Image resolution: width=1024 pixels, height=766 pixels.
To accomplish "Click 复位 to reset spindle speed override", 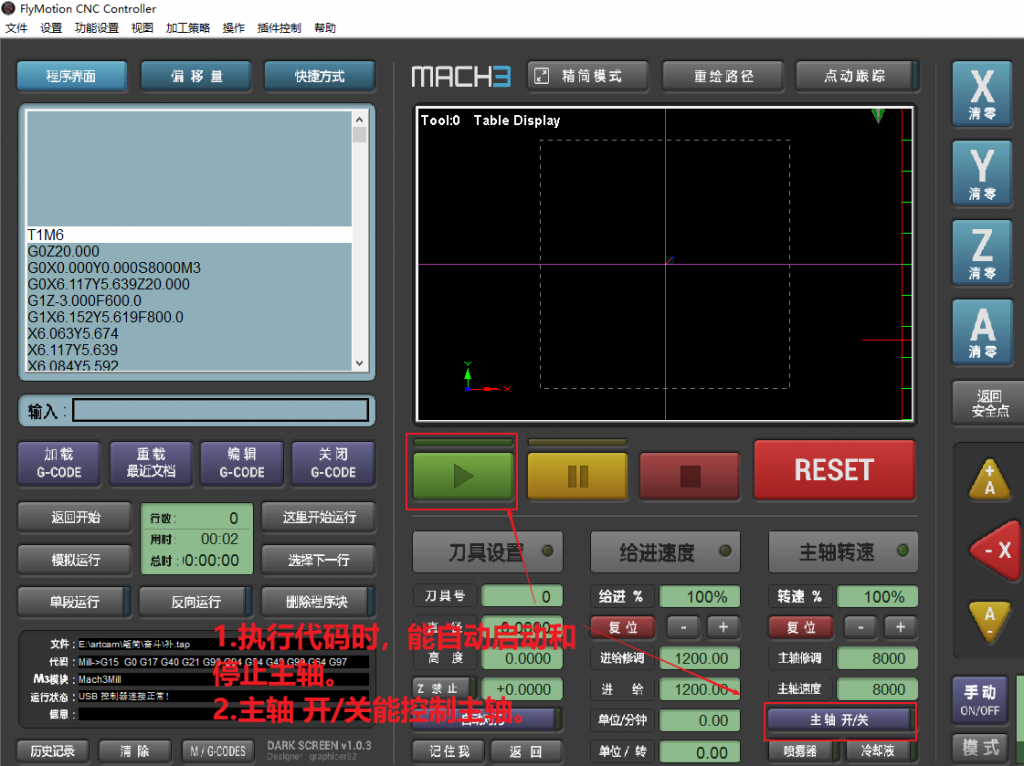I will [x=801, y=628].
